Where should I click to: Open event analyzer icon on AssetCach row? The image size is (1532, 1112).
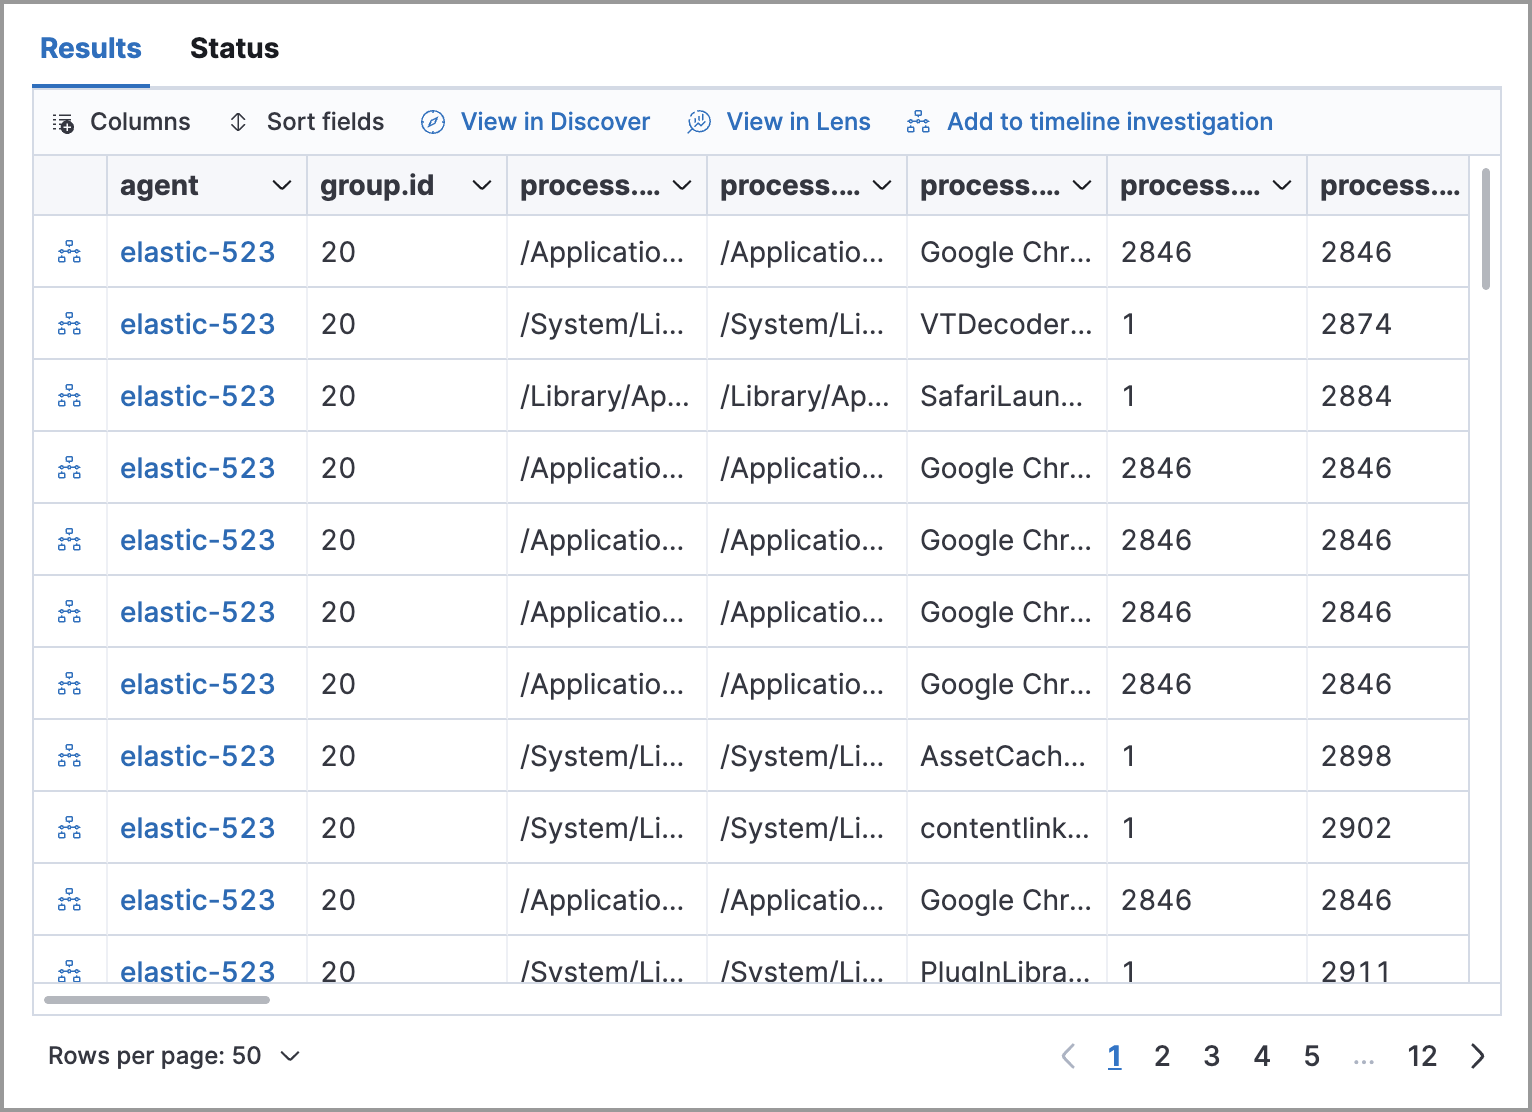click(69, 756)
